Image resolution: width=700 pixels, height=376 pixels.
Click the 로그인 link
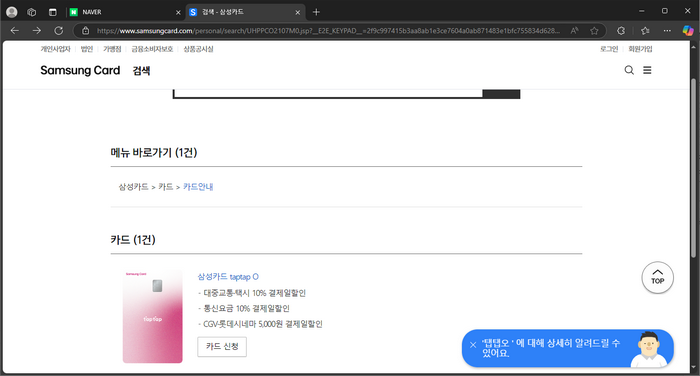pyautogui.click(x=609, y=49)
